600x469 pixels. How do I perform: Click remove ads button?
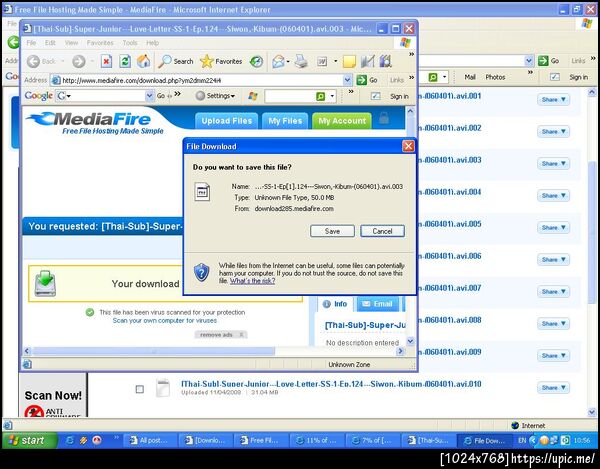(221, 335)
